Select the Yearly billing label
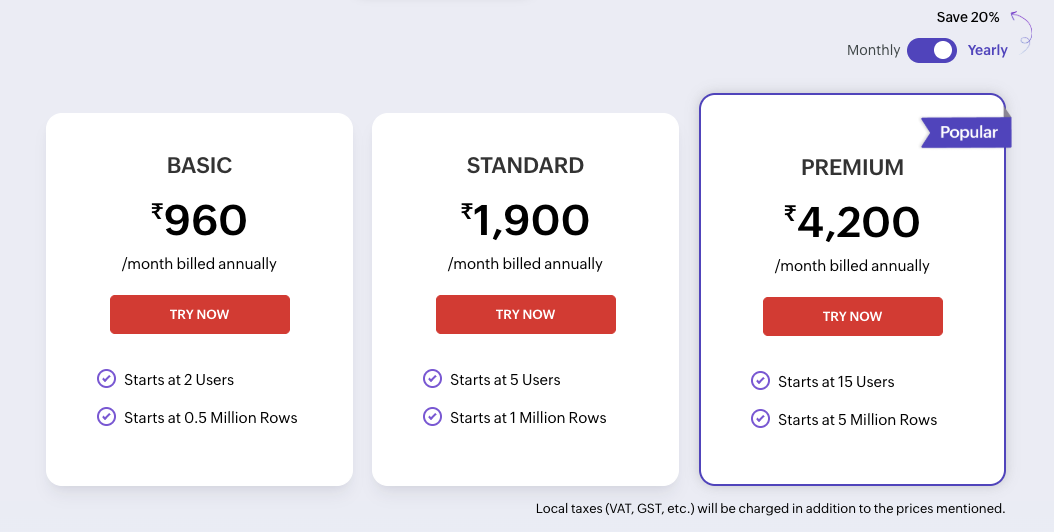Viewport: 1054px width, 532px height. (987, 50)
